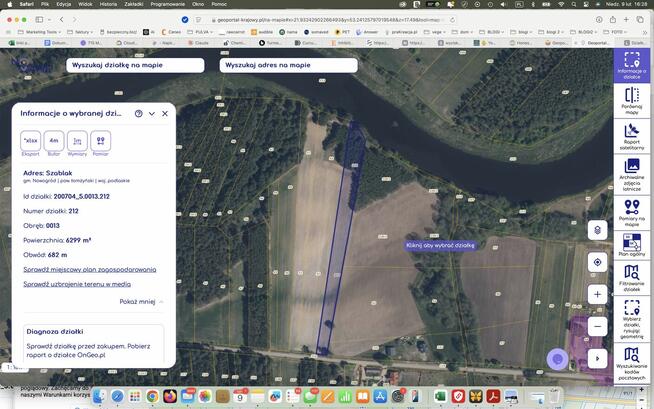
Task: Center the map on my location
Action: coord(597,262)
